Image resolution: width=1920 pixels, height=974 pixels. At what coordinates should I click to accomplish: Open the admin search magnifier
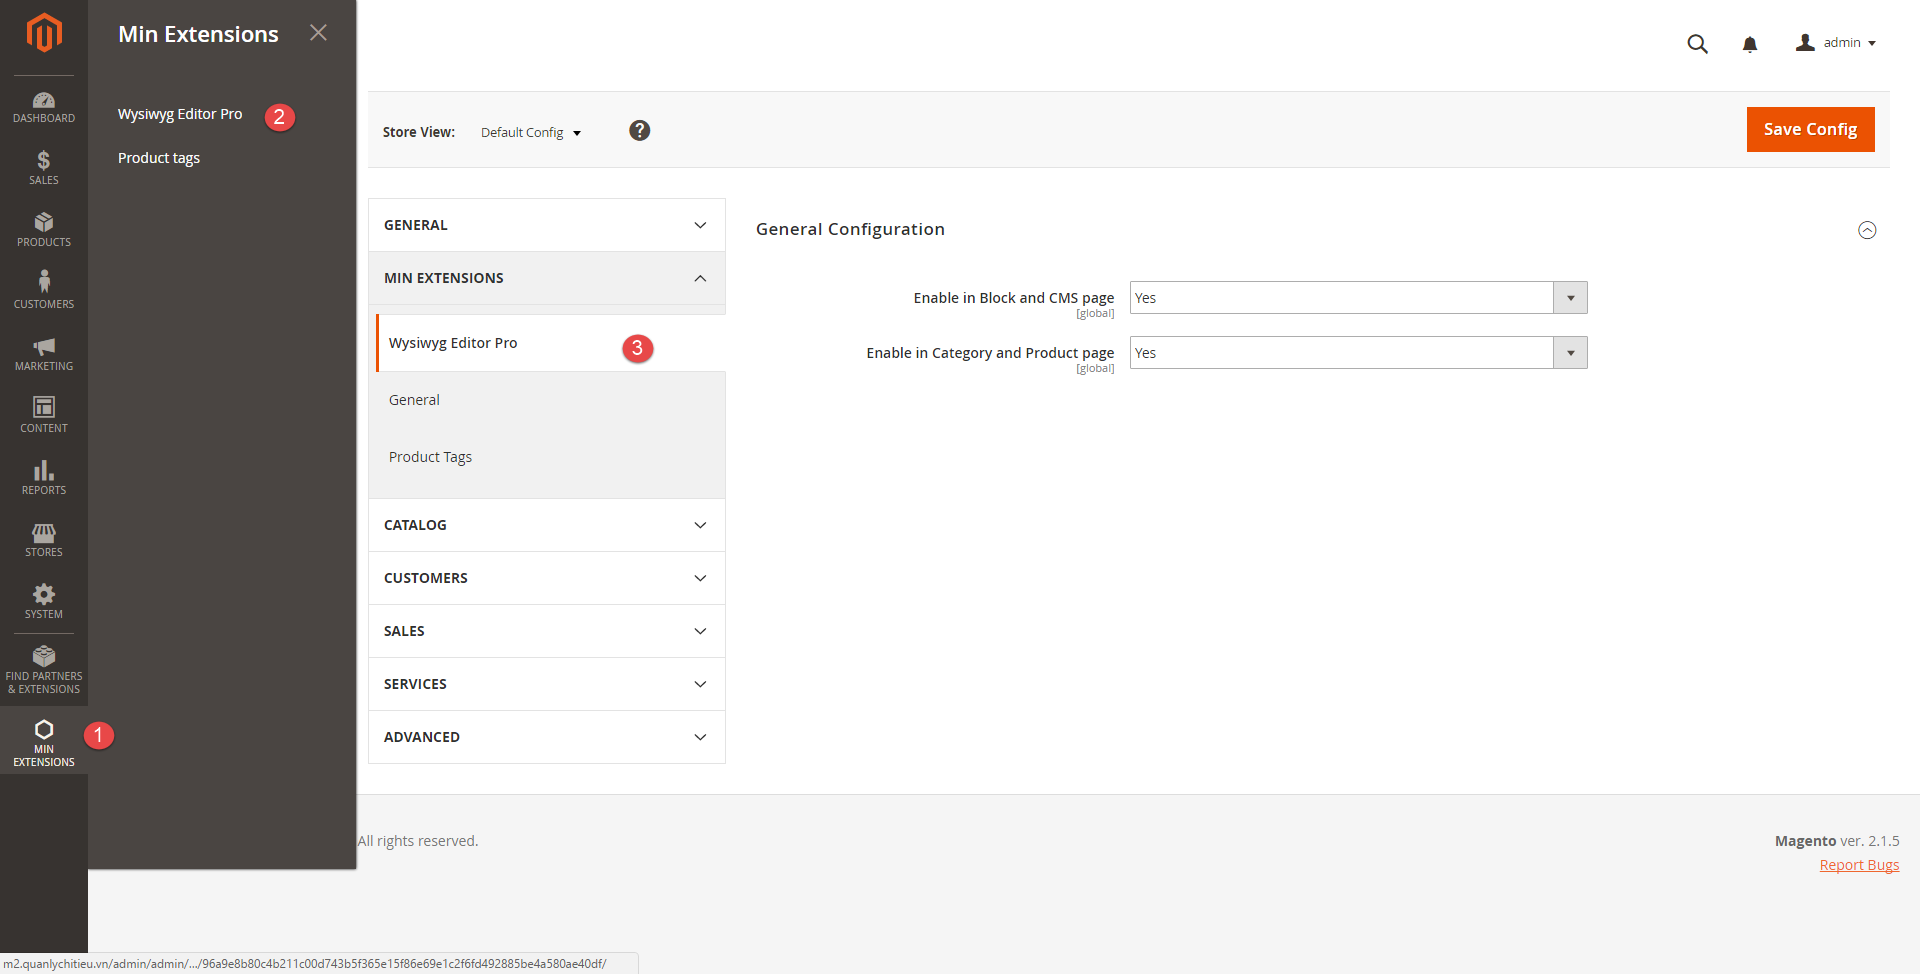pyautogui.click(x=1697, y=44)
